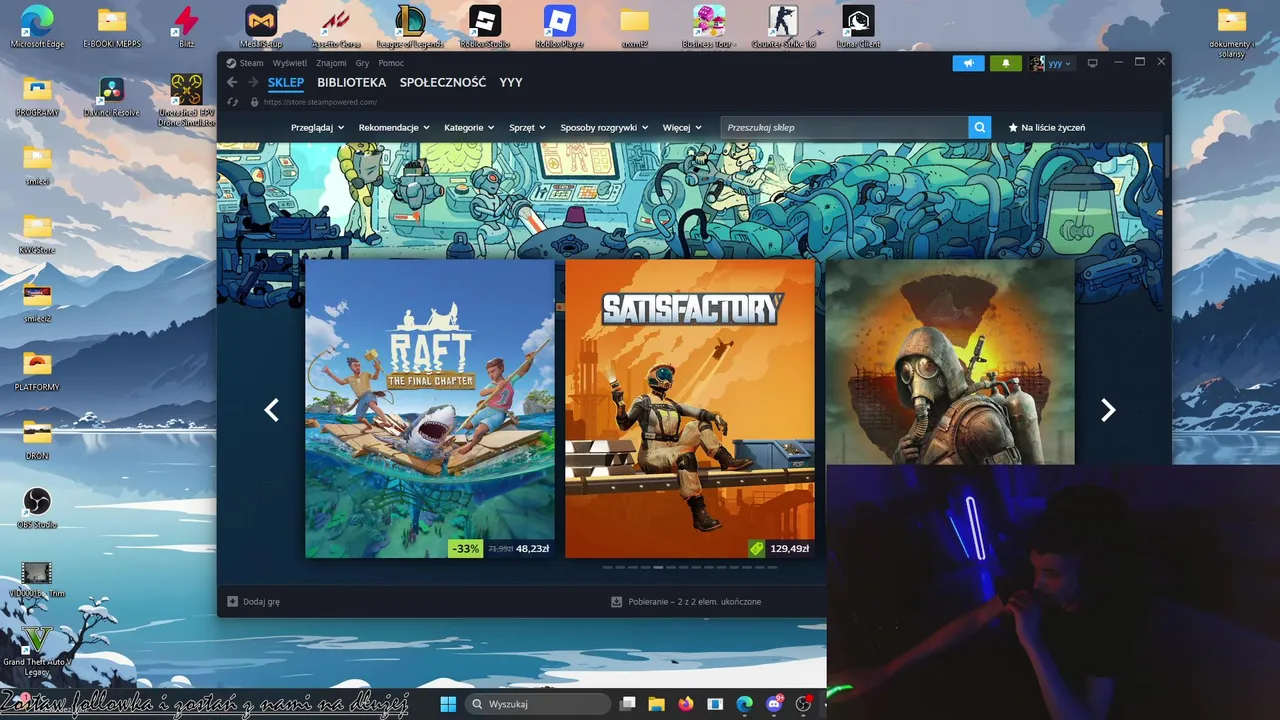
Task: Click the 129,49zł Satisfactory price
Action: (x=790, y=548)
